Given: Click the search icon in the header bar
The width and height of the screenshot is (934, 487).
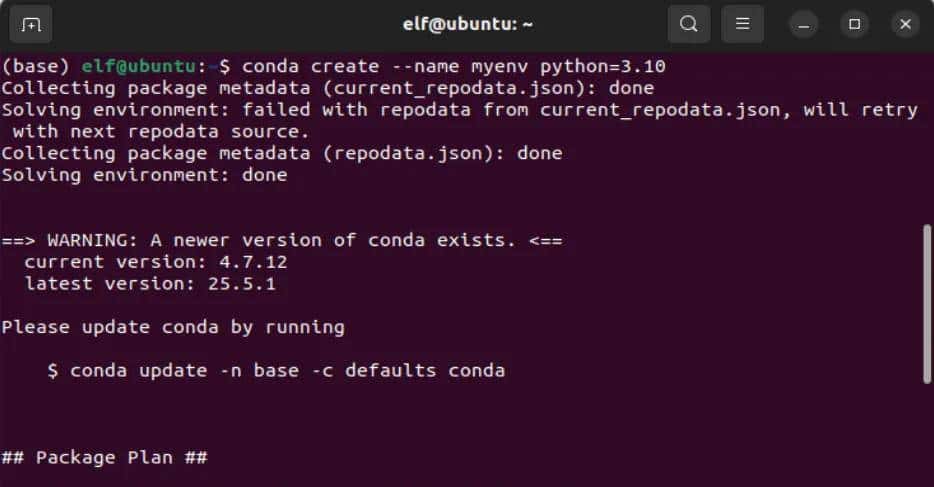Looking at the screenshot, I should (688, 24).
